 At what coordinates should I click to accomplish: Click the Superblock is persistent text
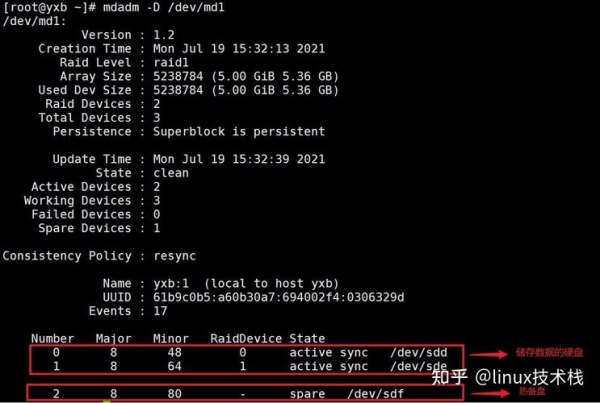[239, 131]
